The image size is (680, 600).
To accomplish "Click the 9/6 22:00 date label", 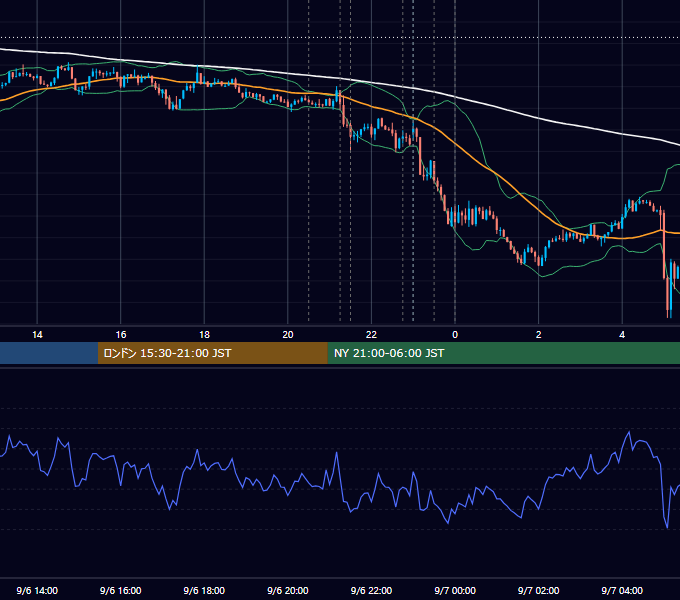I will 371,590.
